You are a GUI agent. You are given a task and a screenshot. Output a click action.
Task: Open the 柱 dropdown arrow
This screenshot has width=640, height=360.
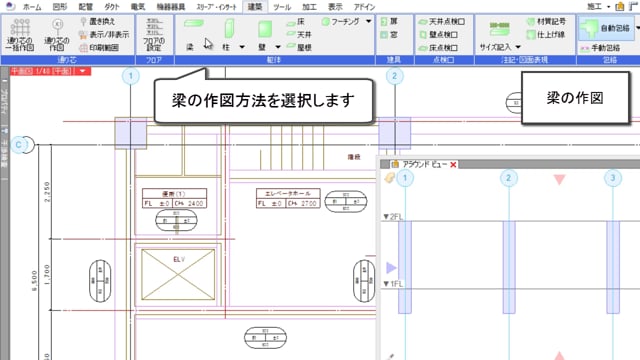click(x=242, y=47)
